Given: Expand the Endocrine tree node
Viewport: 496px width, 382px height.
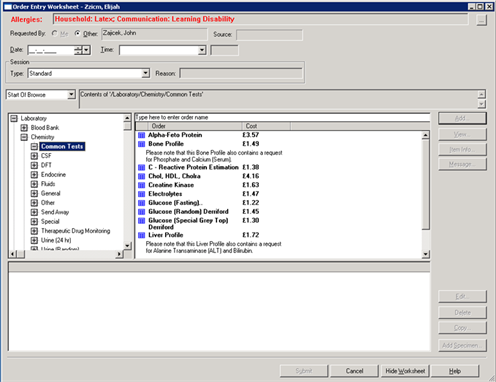Looking at the screenshot, I should [34, 174].
